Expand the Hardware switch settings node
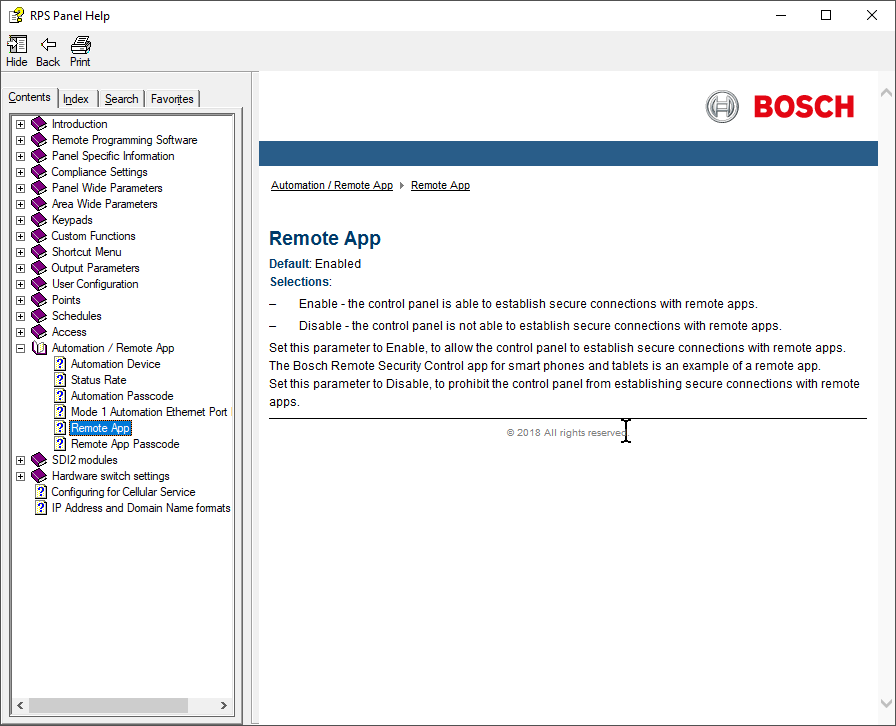The width and height of the screenshot is (896, 726). (x=21, y=476)
